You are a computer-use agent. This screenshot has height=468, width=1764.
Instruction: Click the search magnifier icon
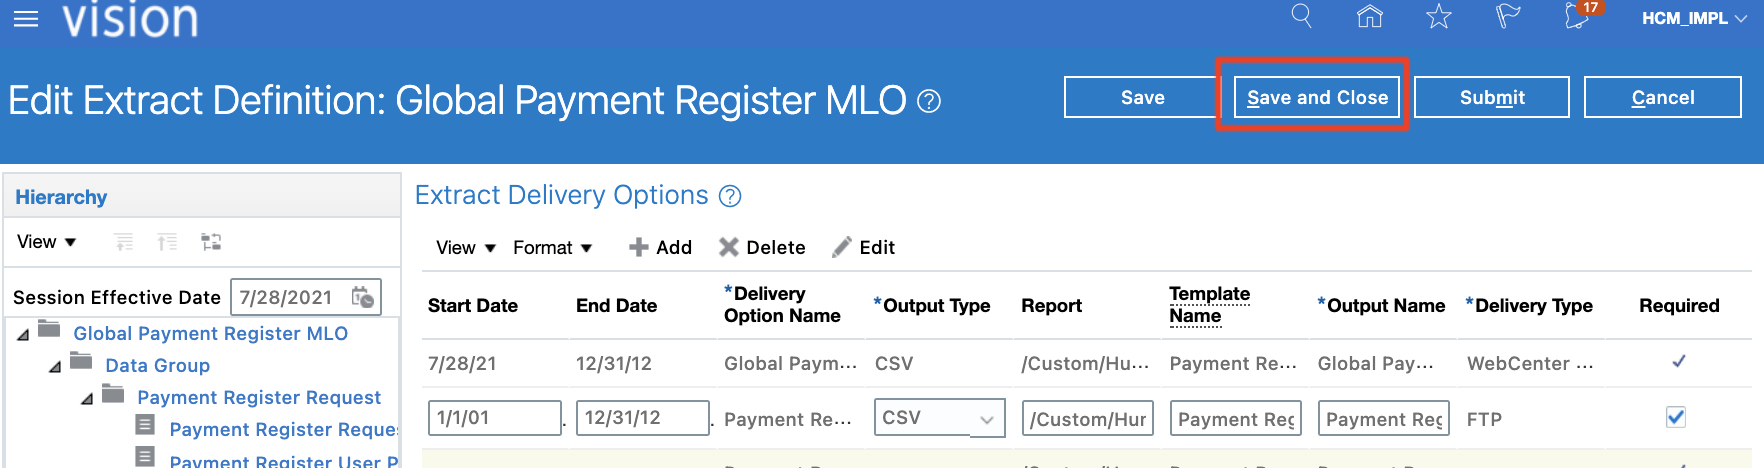pos(1301,16)
